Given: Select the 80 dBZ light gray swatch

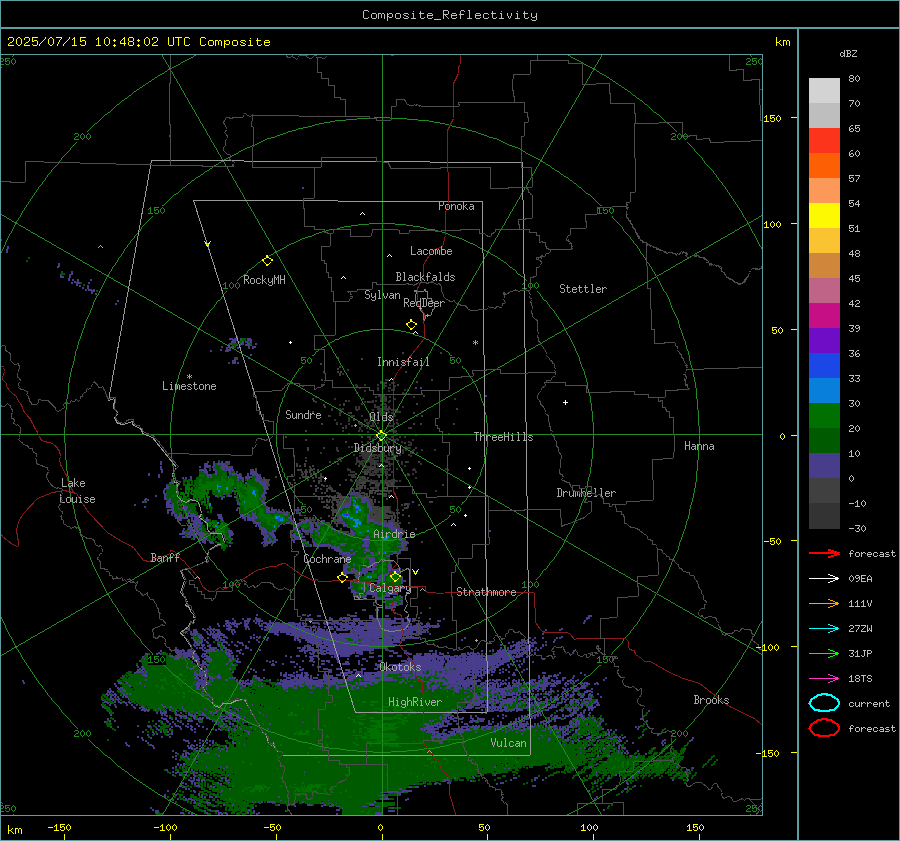Looking at the screenshot, I should click(824, 90).
